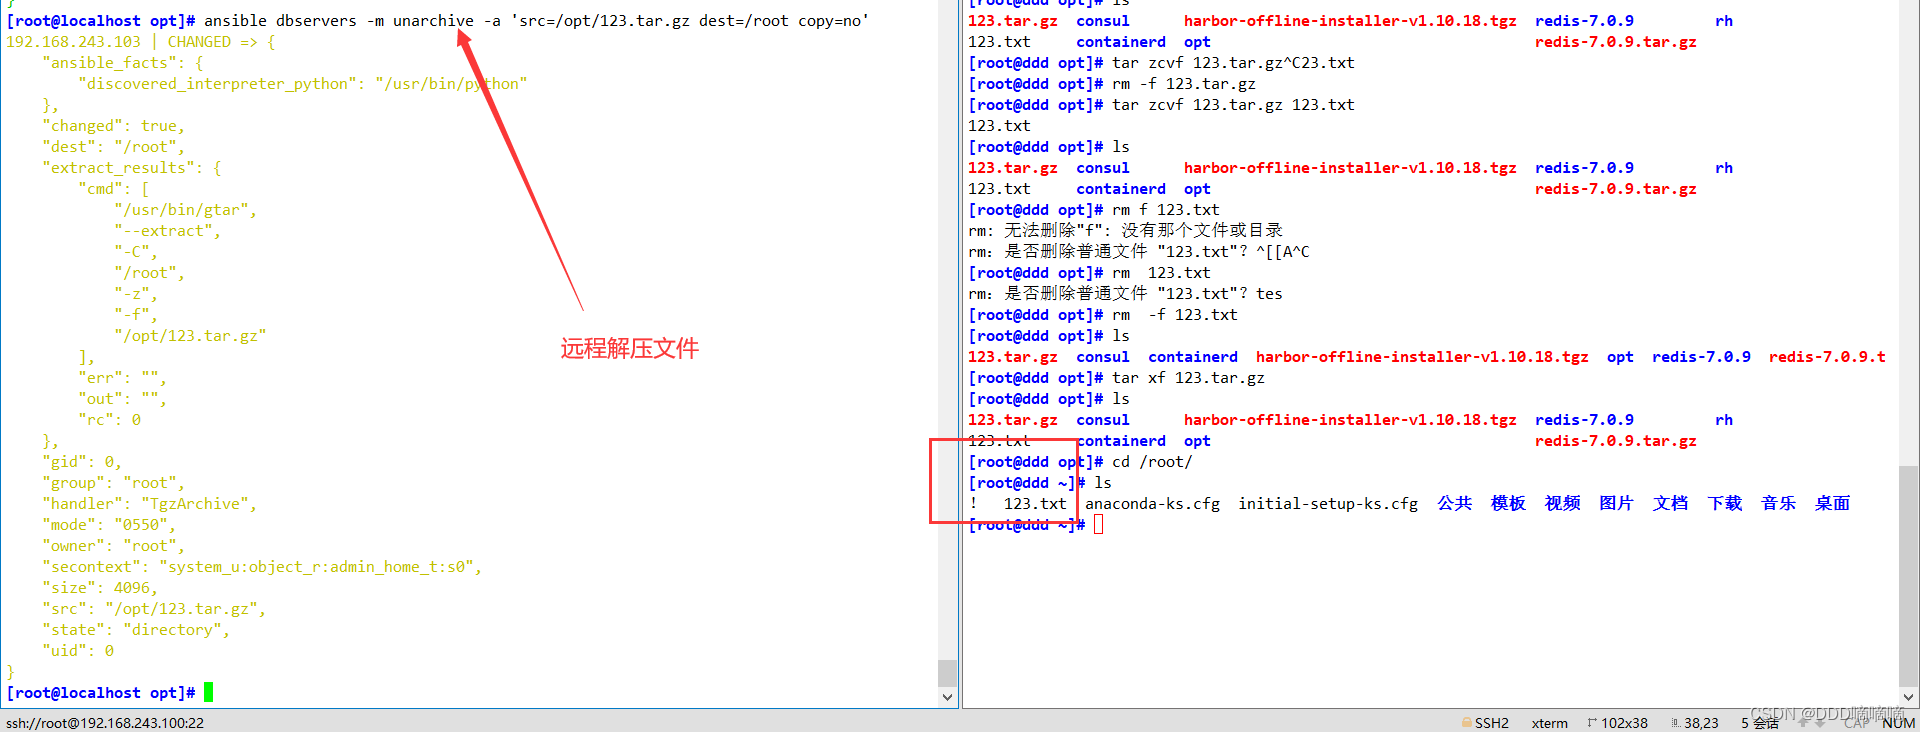Click the NUM lock indicator
The height and width of the screenshot is (732, 1920).
tap(1899, 723)
